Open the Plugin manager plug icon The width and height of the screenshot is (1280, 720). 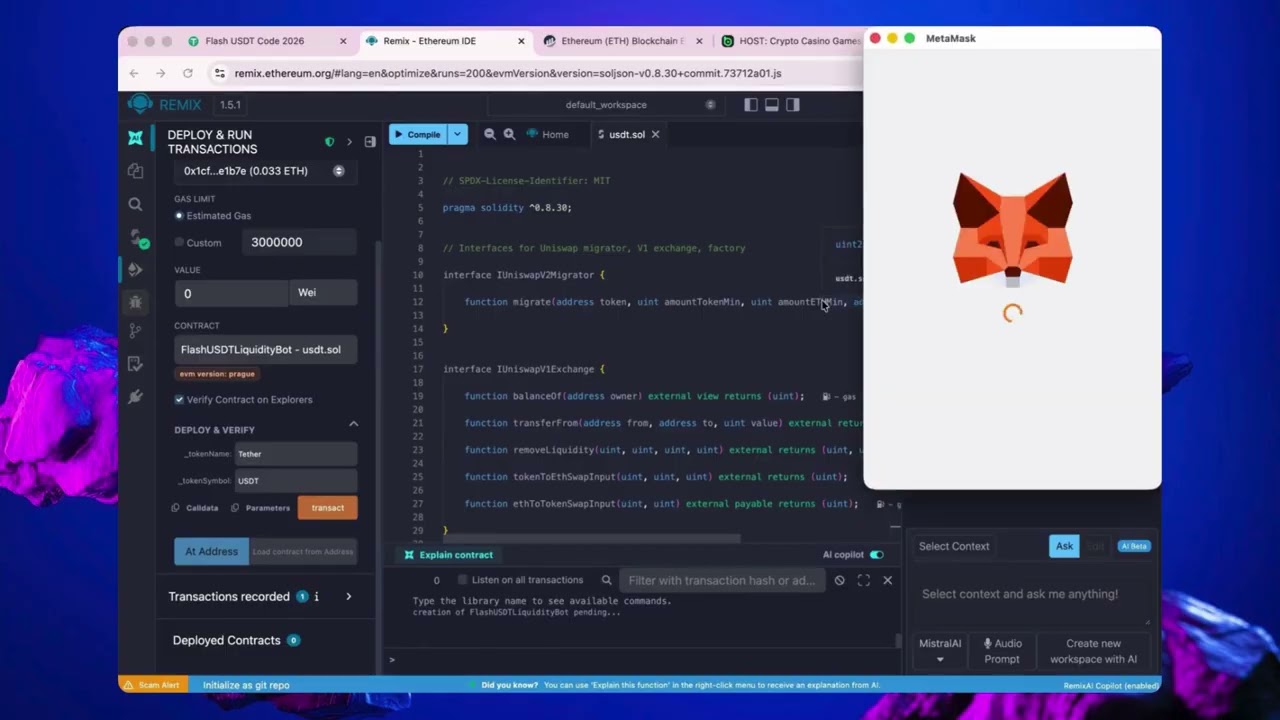coord(136,397)
